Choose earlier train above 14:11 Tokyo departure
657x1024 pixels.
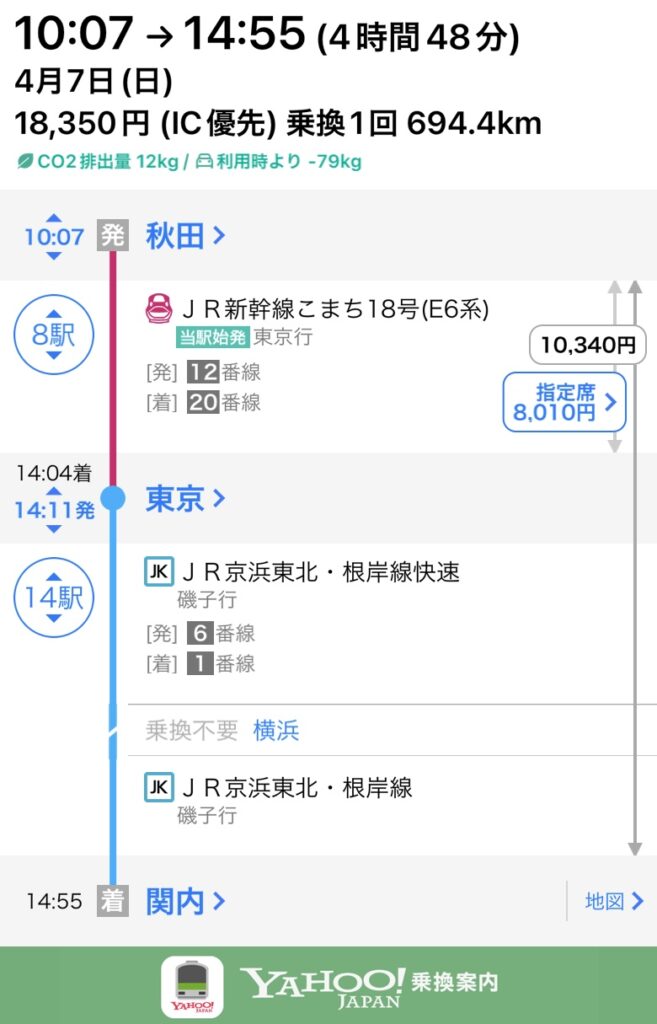pos(54,492)
